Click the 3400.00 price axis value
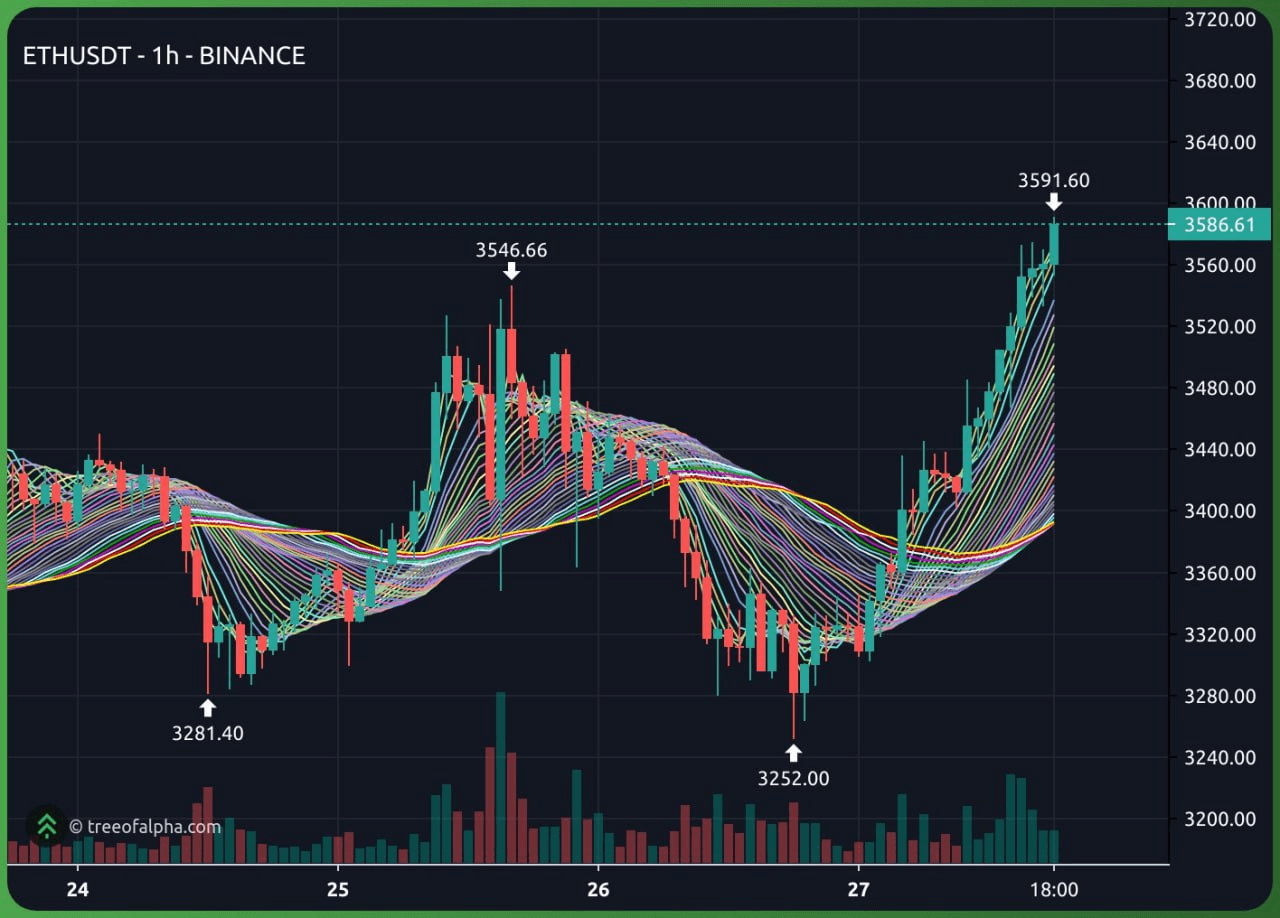 coord(1219,511)
